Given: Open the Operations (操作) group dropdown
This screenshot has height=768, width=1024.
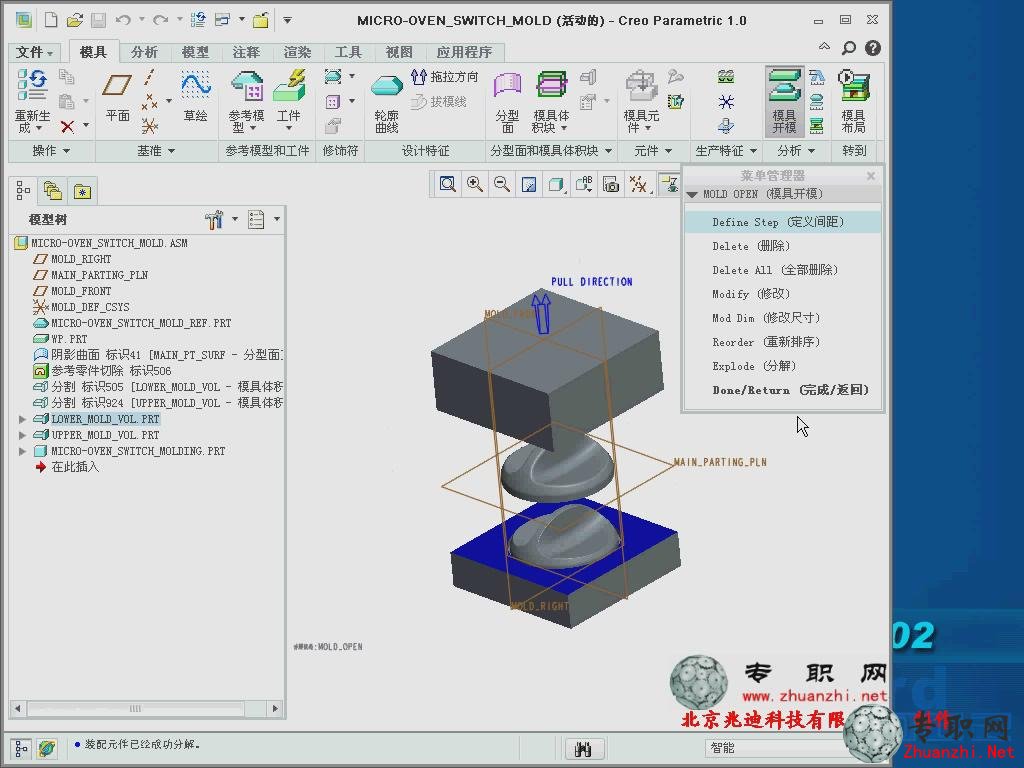Looking at the screenshot, I should point(51,151).
